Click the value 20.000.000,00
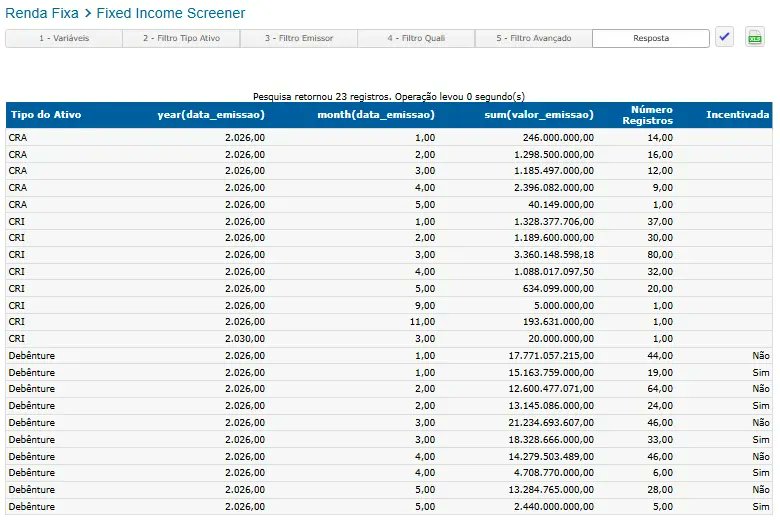Viewport: 780px width, 524px height. [x=561, y=339]
